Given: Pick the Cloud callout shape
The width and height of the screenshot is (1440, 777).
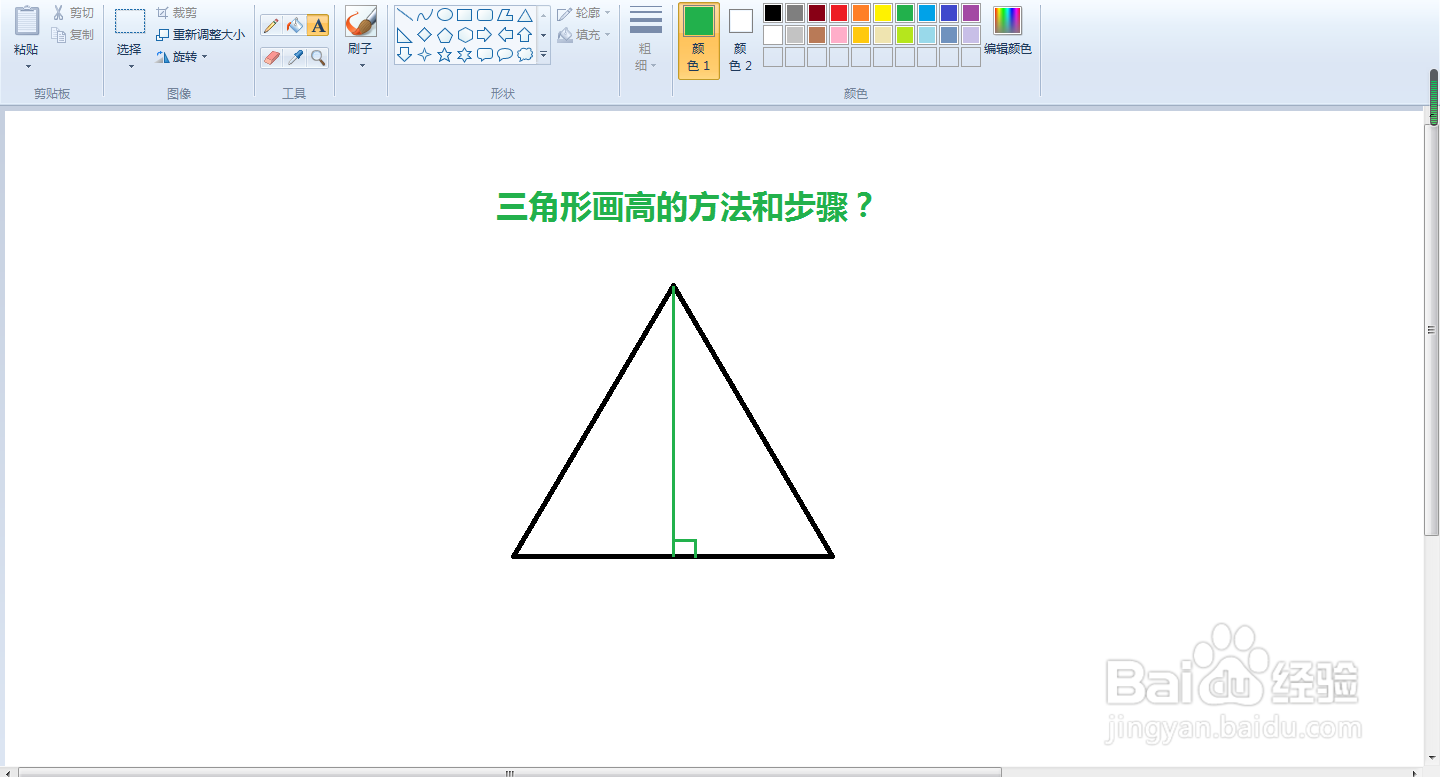Looking at the screenshot, I should (x=524, y=55).
